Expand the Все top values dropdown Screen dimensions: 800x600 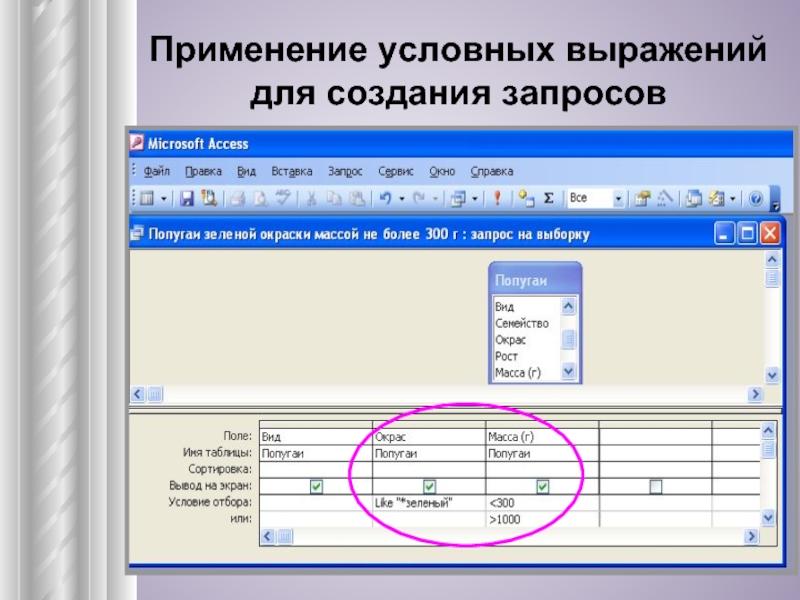[618, 199]
